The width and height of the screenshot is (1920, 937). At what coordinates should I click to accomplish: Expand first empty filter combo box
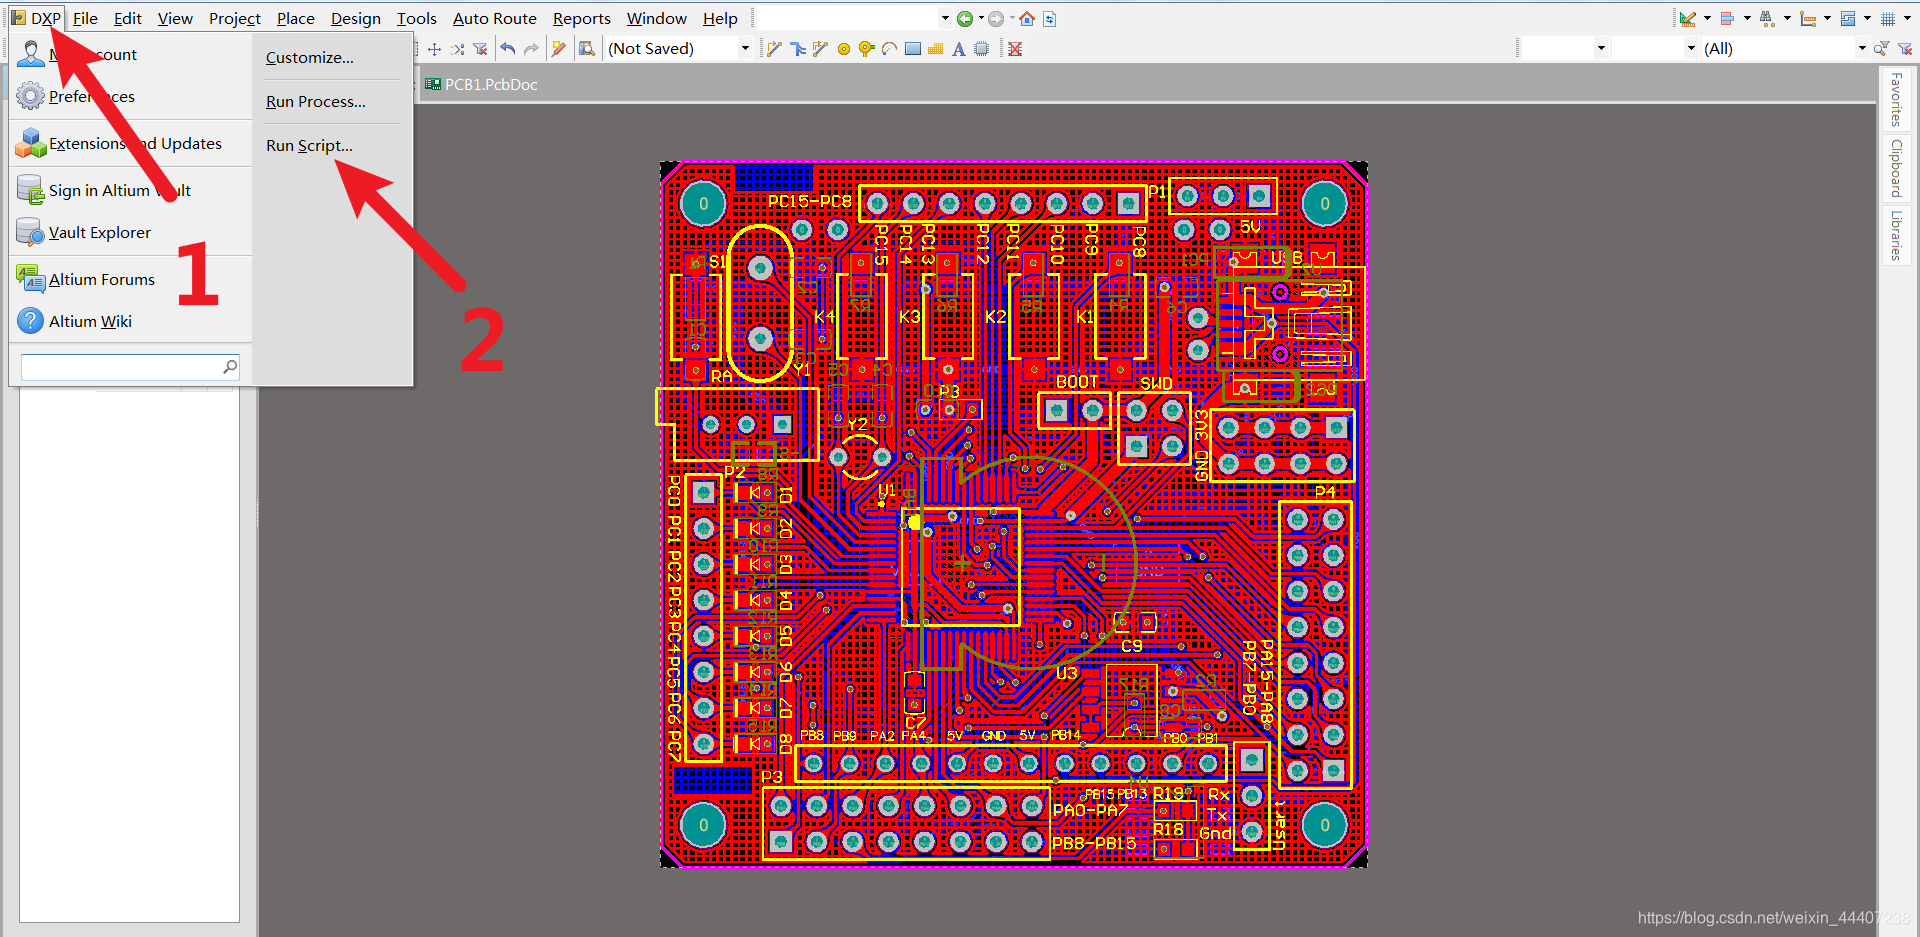[x=1601, y=48]
